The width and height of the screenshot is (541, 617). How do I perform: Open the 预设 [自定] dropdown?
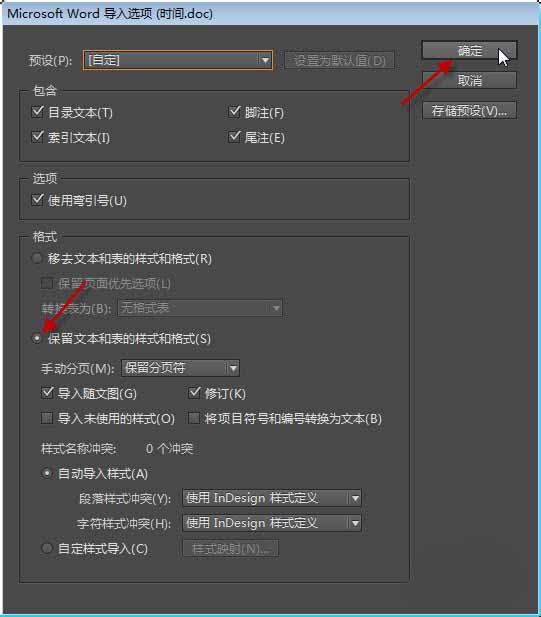pyautogui.click(x=177, y=60)
